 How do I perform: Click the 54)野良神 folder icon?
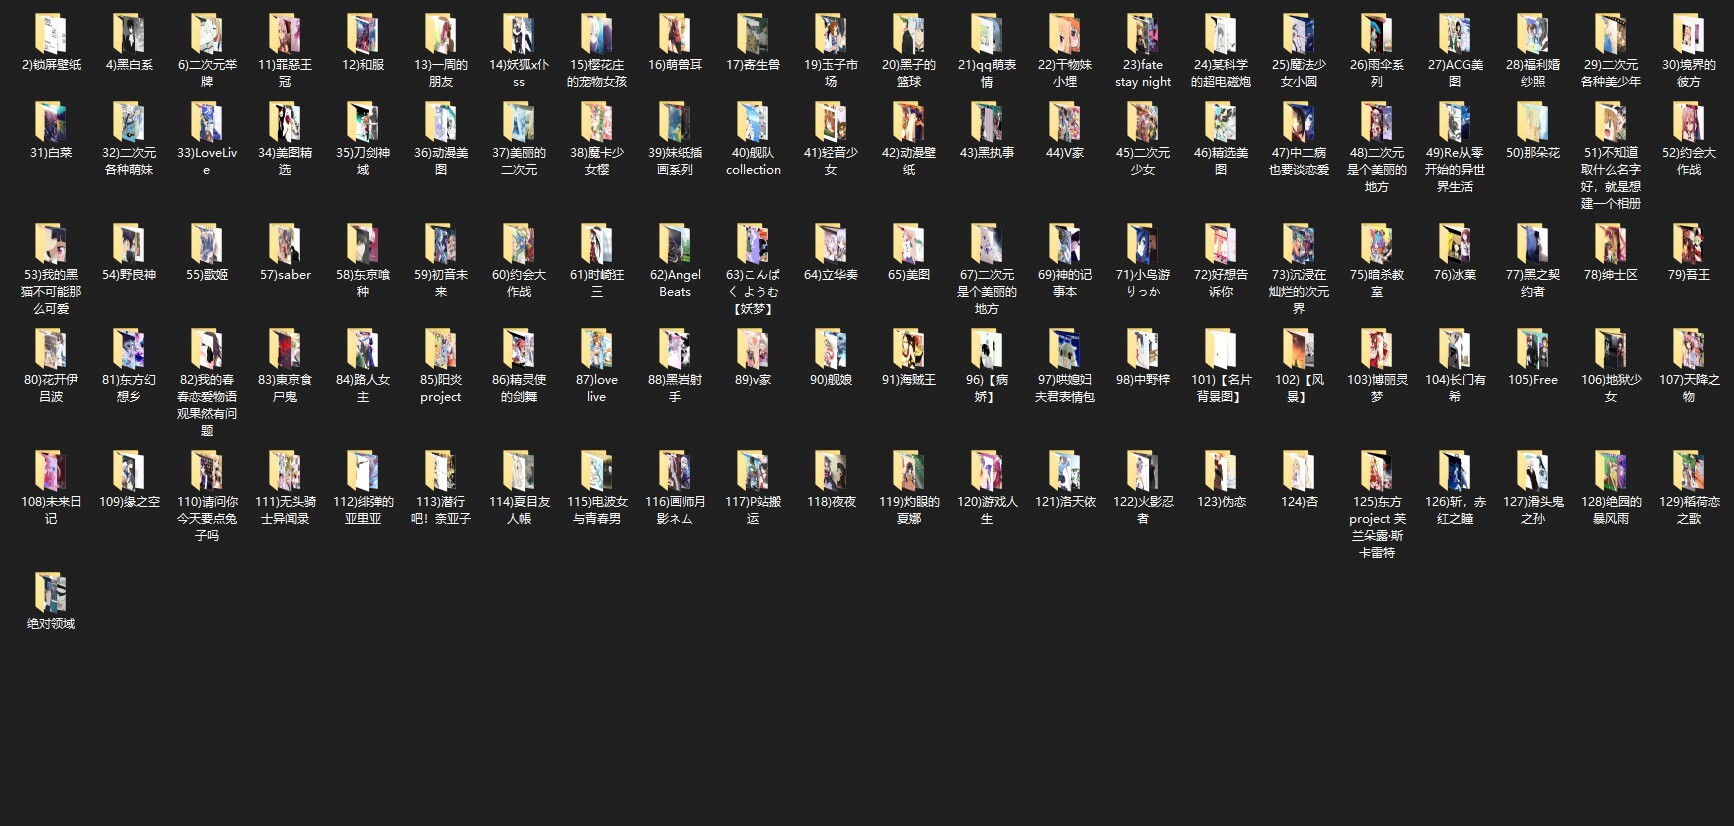(x=128, y=244)
